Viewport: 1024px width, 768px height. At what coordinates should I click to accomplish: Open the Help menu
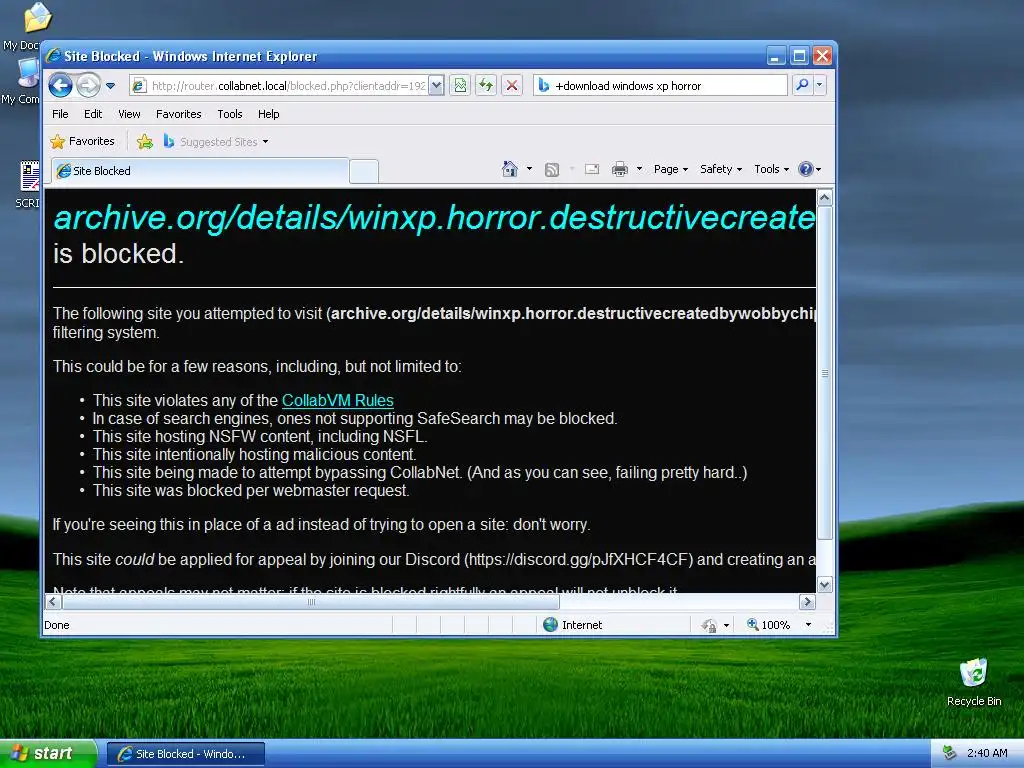tap(268, 114)
